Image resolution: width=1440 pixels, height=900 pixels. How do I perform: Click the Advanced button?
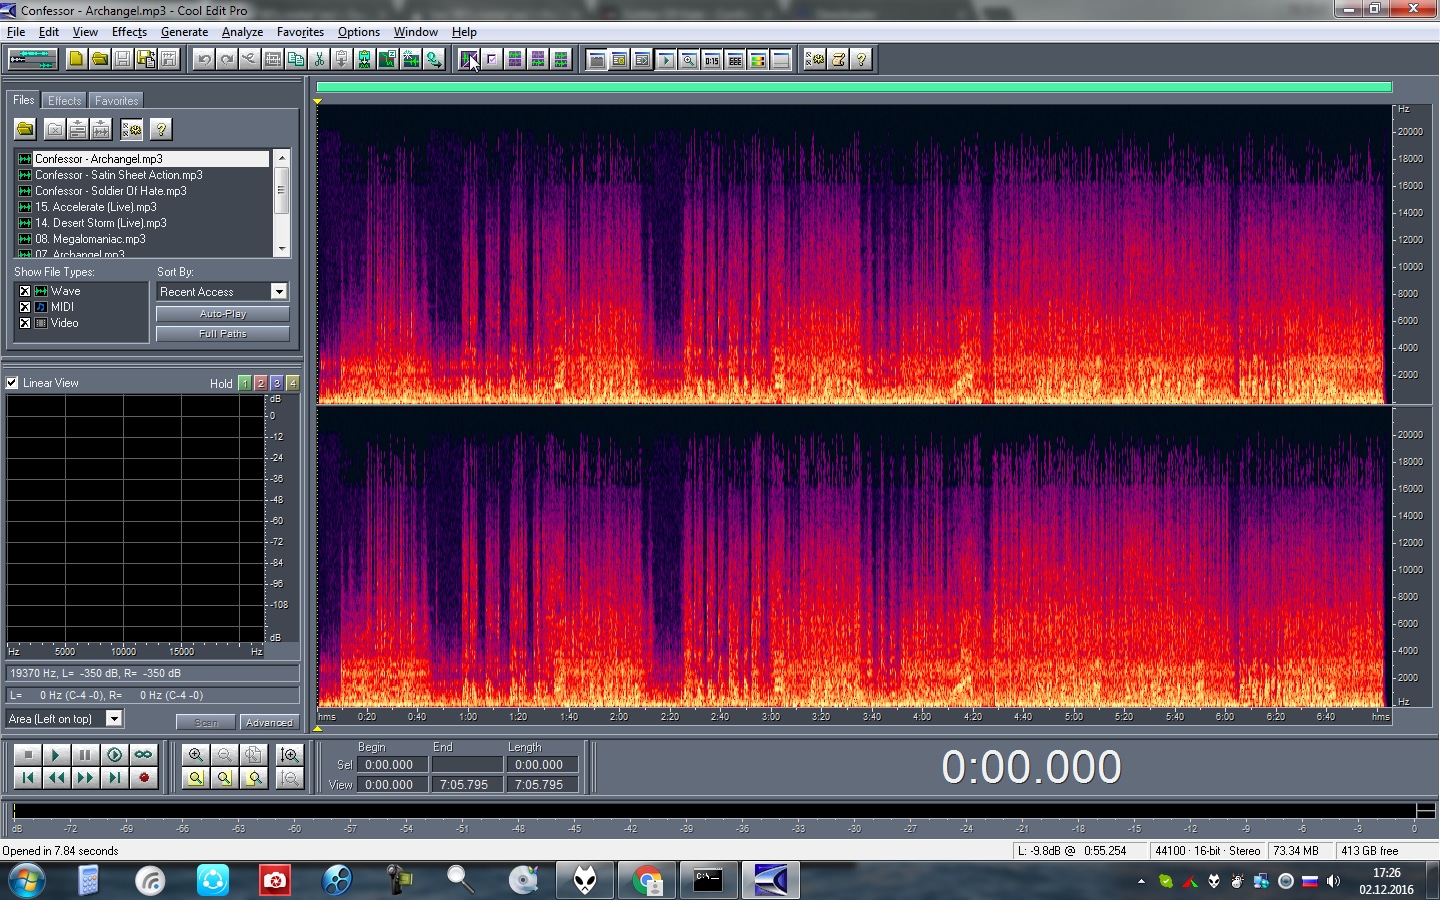(269, 722)
